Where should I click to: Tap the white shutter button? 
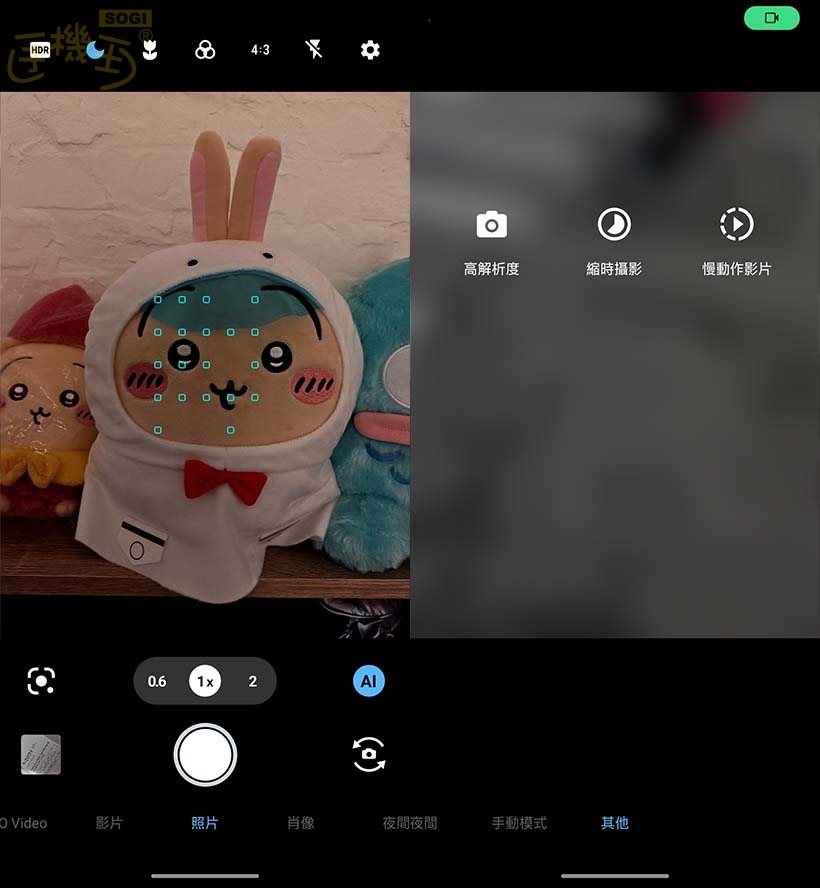point(205,754)
